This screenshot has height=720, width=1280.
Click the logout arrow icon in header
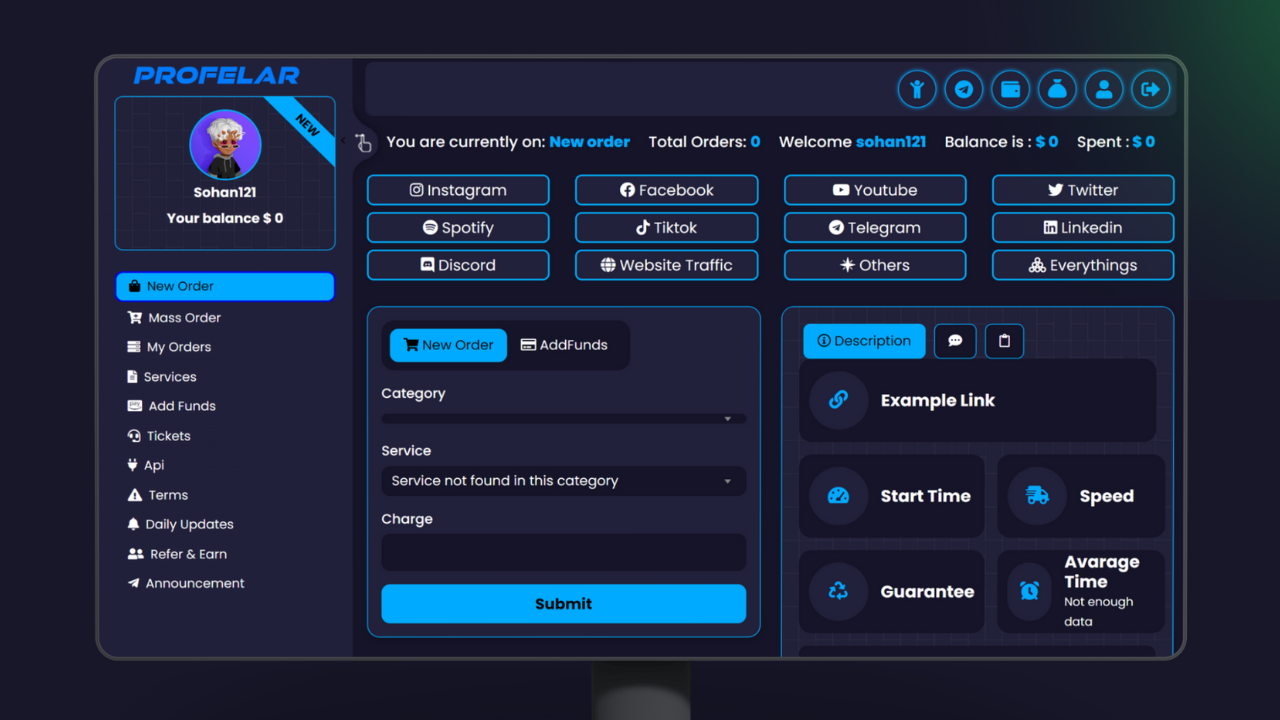pos(1151,89)
